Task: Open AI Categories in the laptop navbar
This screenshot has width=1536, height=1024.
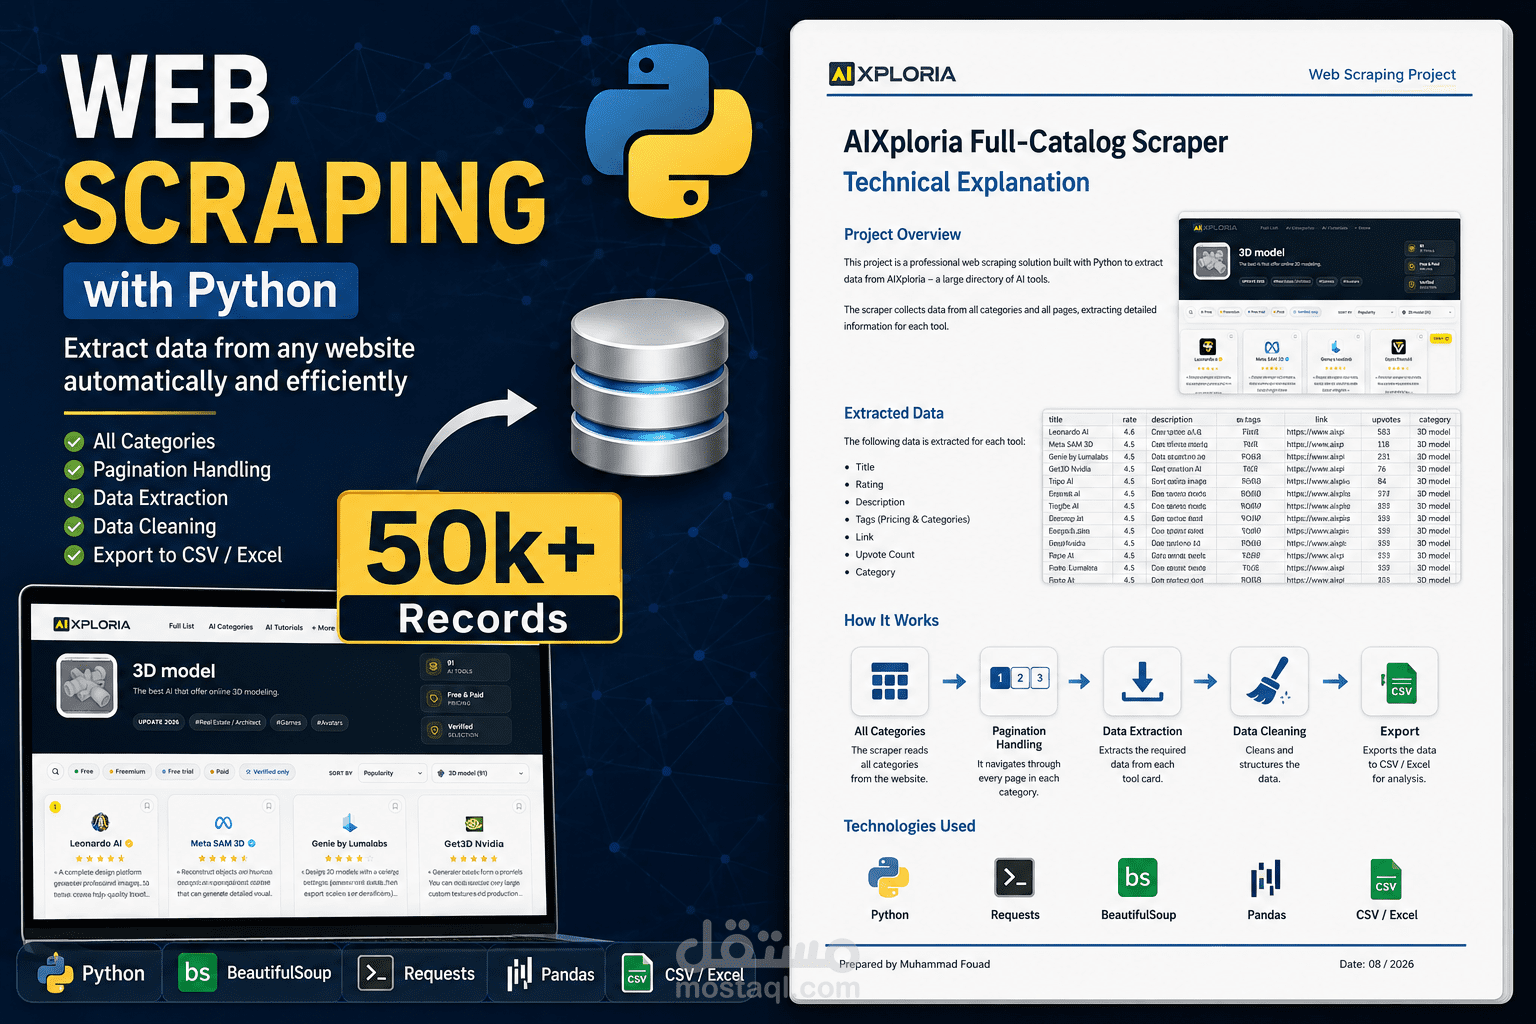Action: [x=231, y=627]
